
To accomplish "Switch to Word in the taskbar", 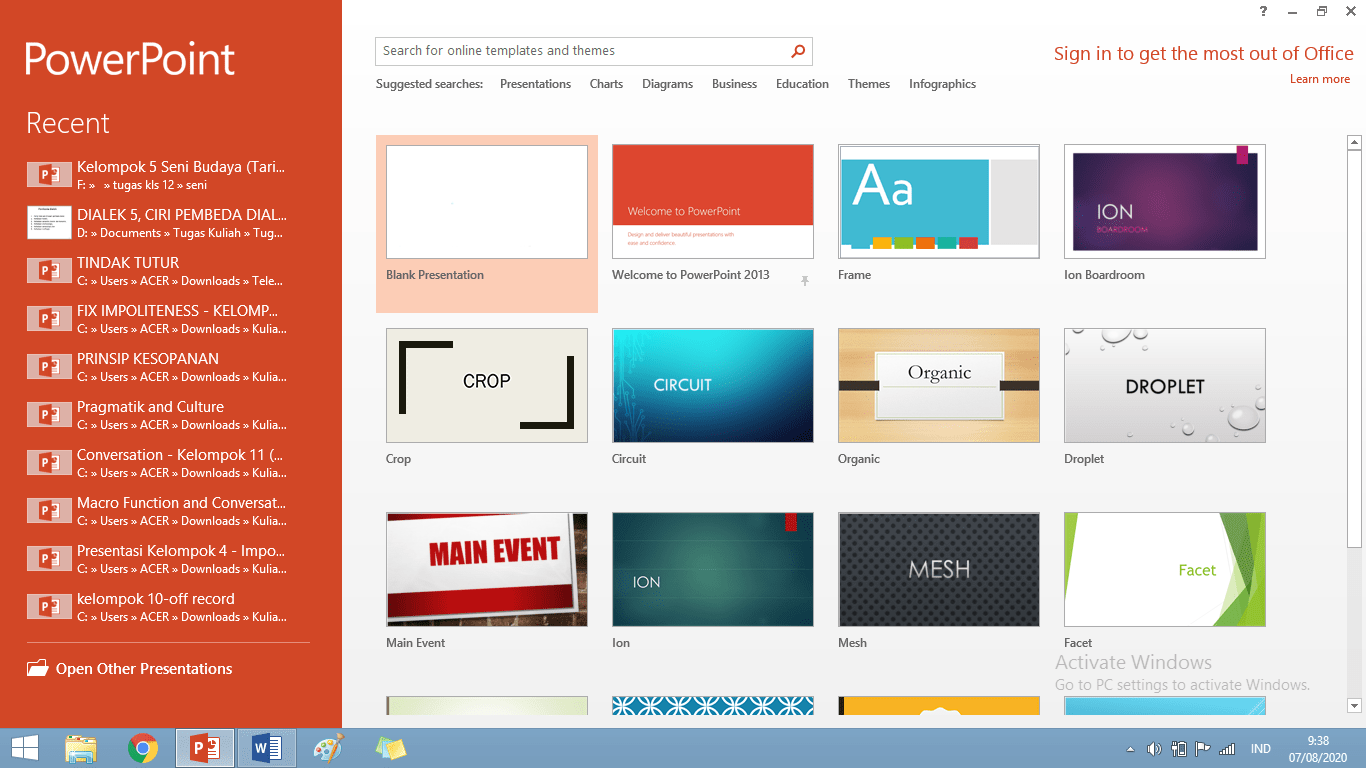I will pos(267,748).
